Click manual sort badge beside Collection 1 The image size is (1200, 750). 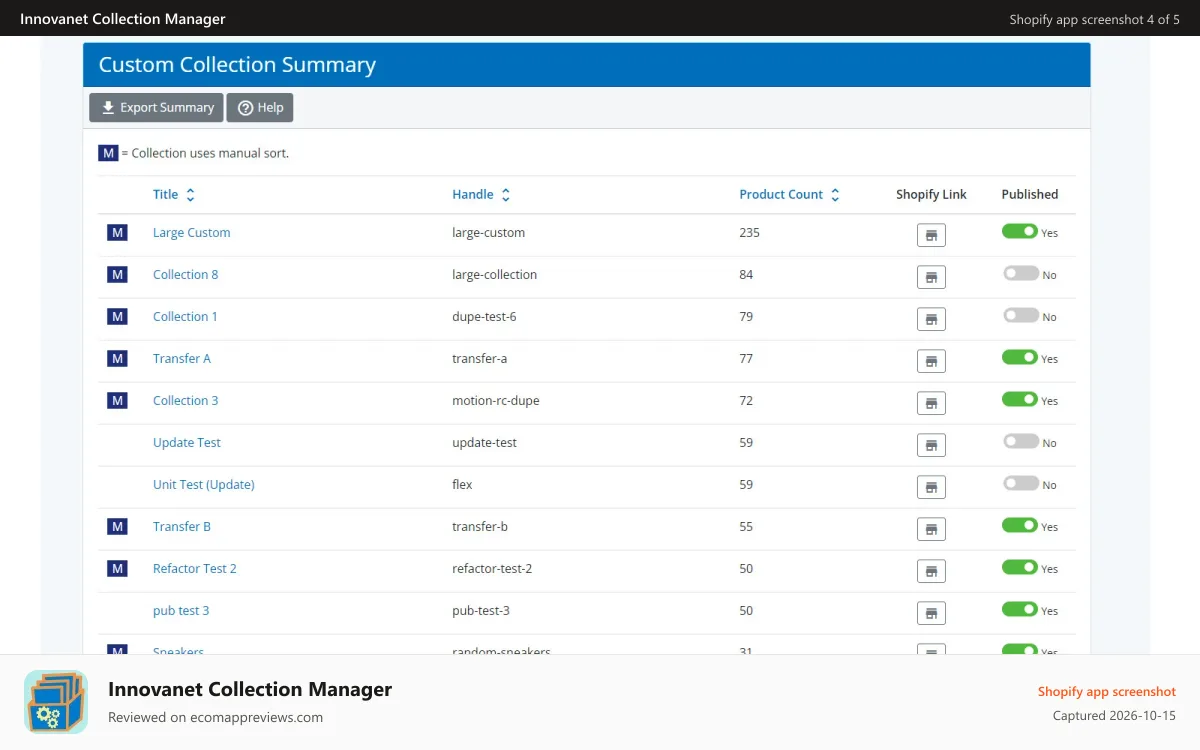[x=117, y=317]
